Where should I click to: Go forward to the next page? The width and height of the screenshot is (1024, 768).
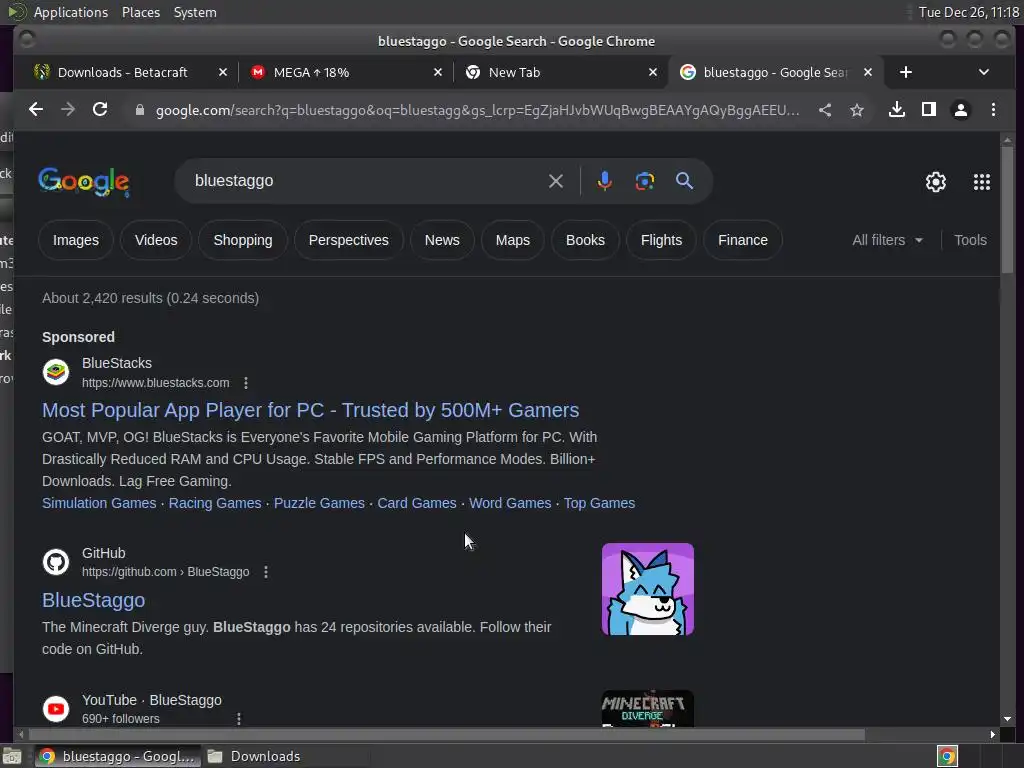[x=68, y=110]
